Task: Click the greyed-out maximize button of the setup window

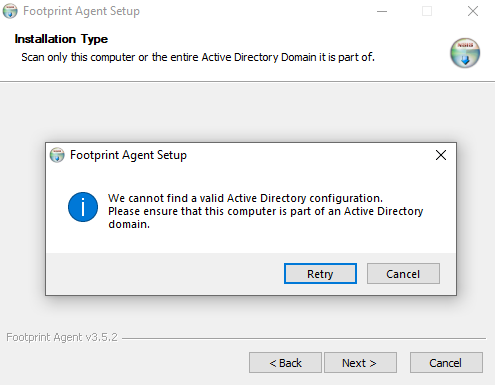Action: [427, 11]
